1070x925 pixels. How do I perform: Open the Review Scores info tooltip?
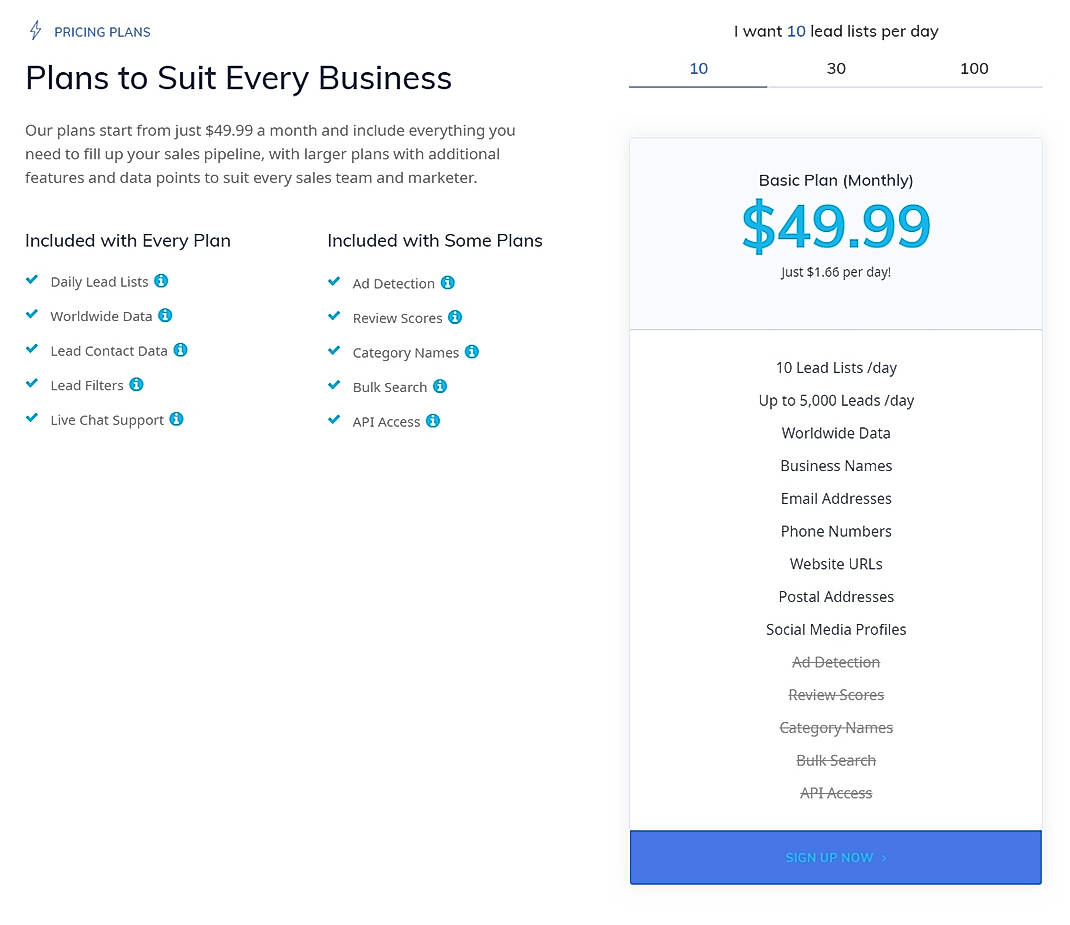click(455, 318)
